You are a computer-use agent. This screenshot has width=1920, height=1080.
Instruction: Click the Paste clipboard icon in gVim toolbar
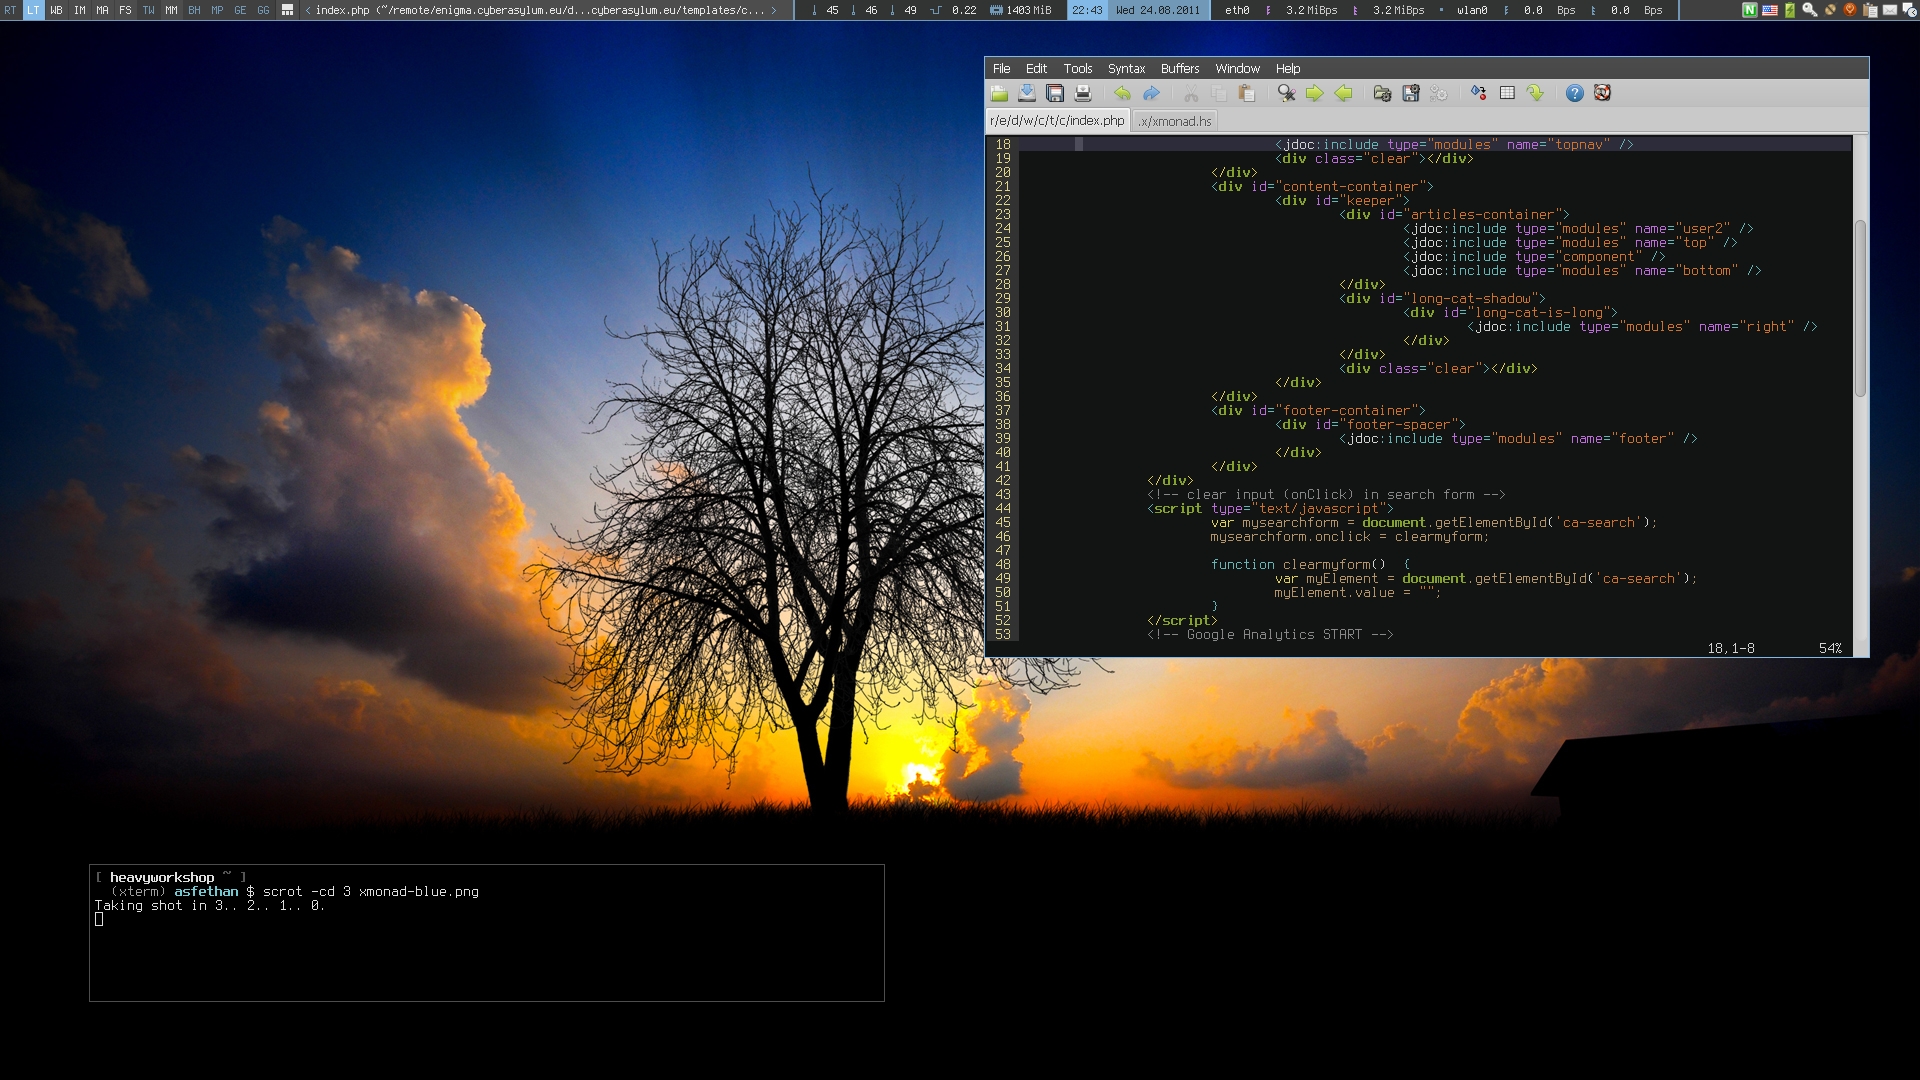click(1247, 93)
